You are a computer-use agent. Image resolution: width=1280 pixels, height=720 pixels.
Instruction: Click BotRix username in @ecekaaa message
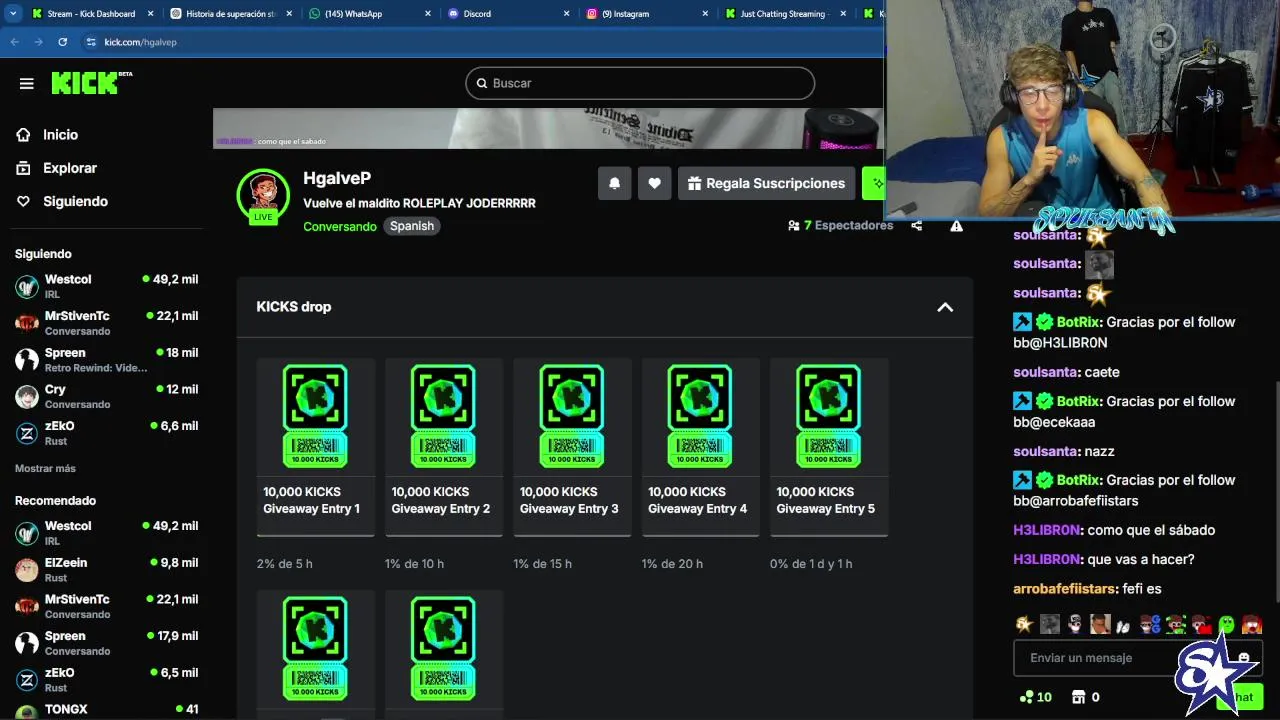click(x=1078, y=401)
